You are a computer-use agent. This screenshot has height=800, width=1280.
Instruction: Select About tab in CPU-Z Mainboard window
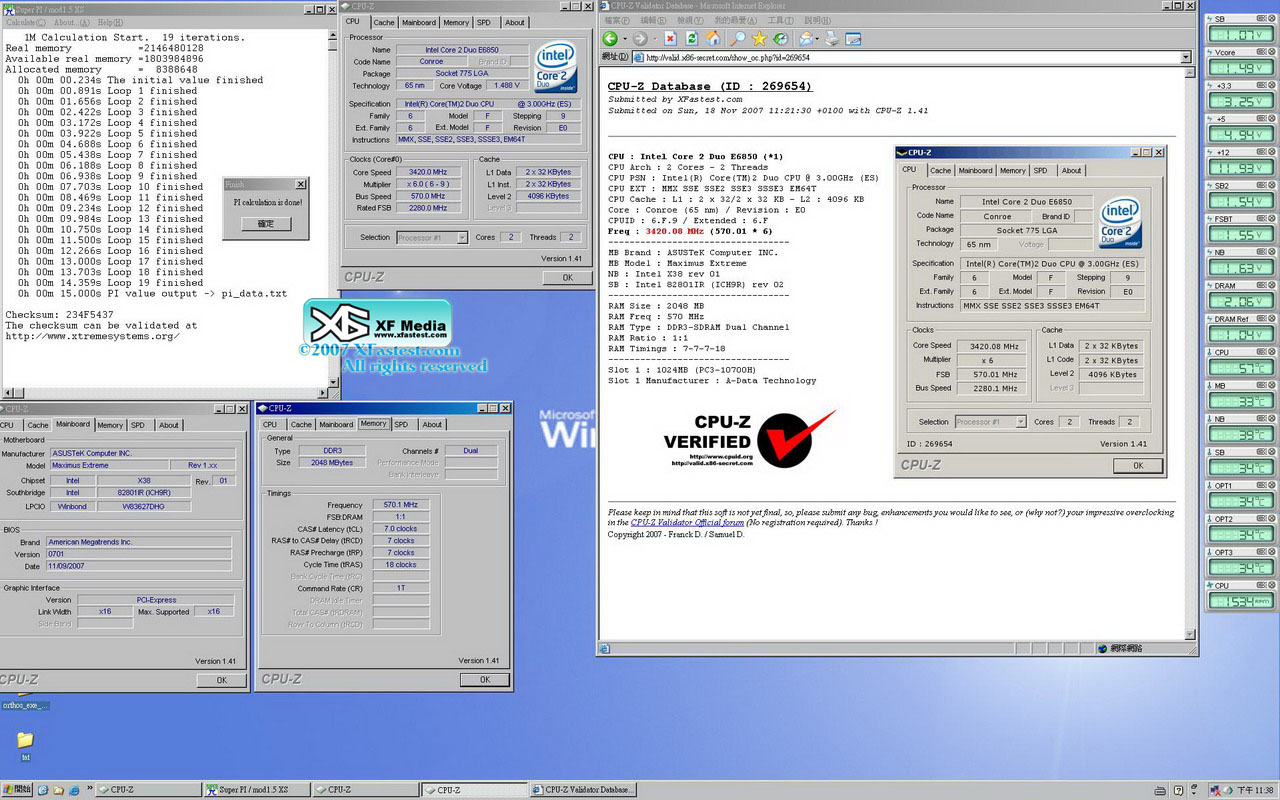tap(169, 425)
